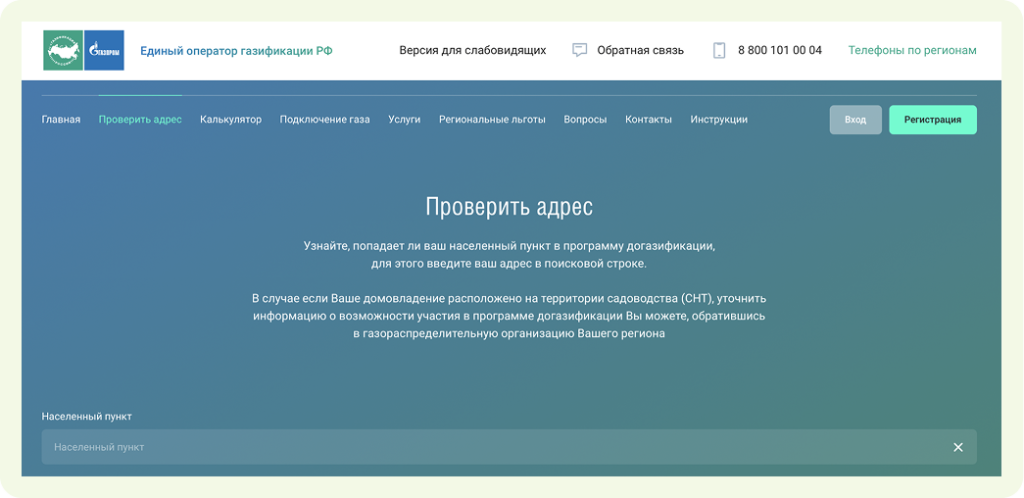1024x498 pixels.
Task: Open the Инструкции menu item
Action: pyautogui.click(x=719, y=119)
